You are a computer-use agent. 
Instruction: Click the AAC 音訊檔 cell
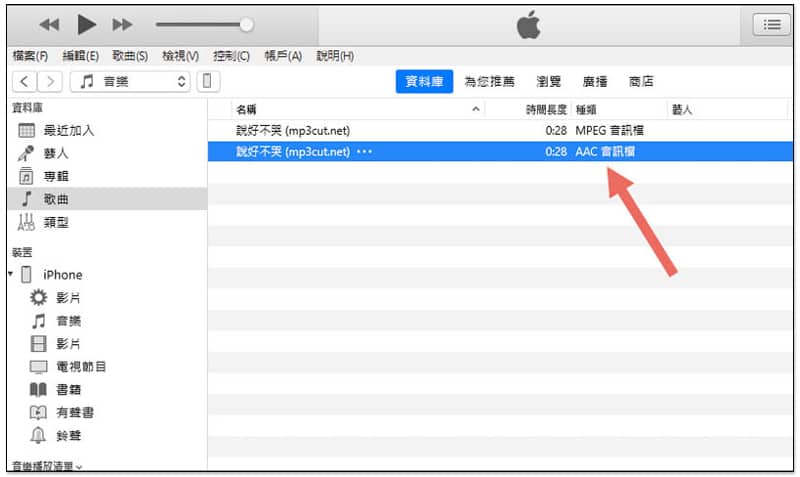(x=605, y=152)
